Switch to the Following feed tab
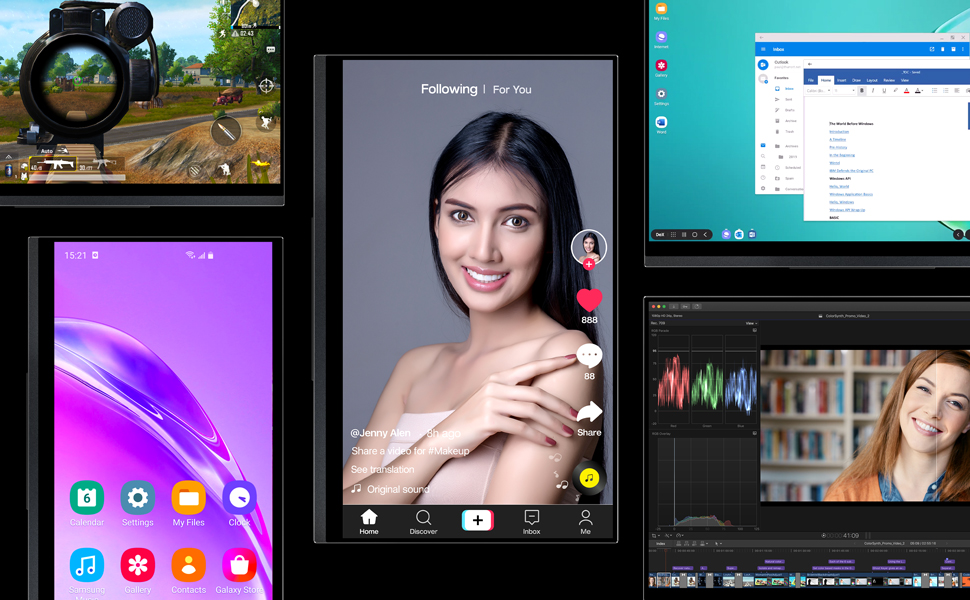Screen dimensions: 970x600 pos(449,89)
